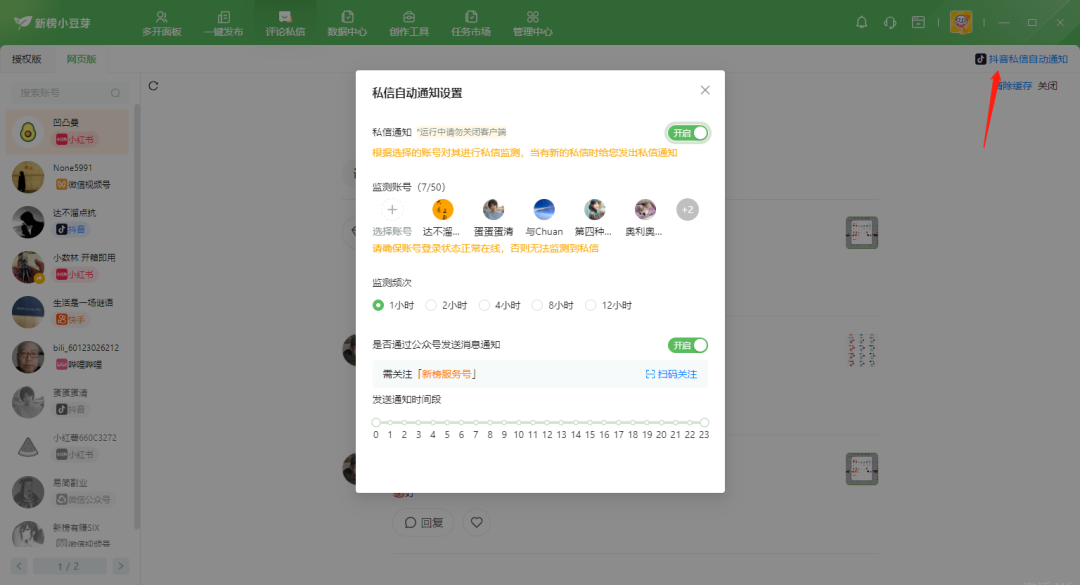The width and height of the screenshot is (1080, 585).
Task: Click the refresh icon beside account list
Action: point(154,86)
